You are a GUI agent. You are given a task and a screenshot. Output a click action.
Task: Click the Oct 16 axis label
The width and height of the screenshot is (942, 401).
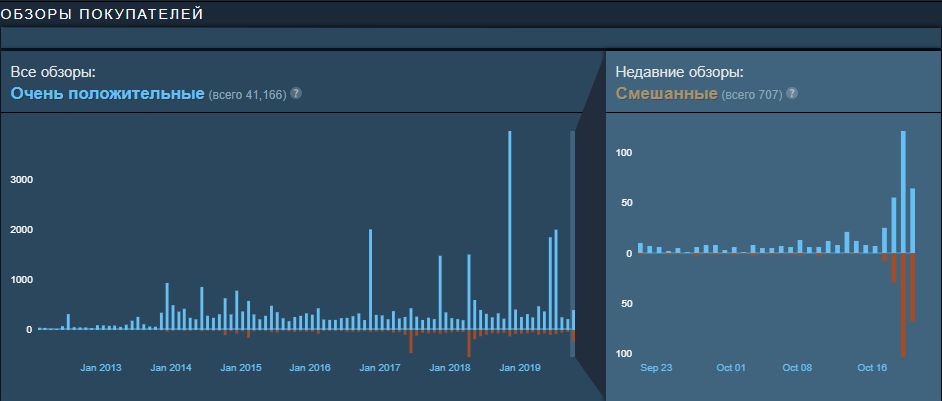[872, 368]
